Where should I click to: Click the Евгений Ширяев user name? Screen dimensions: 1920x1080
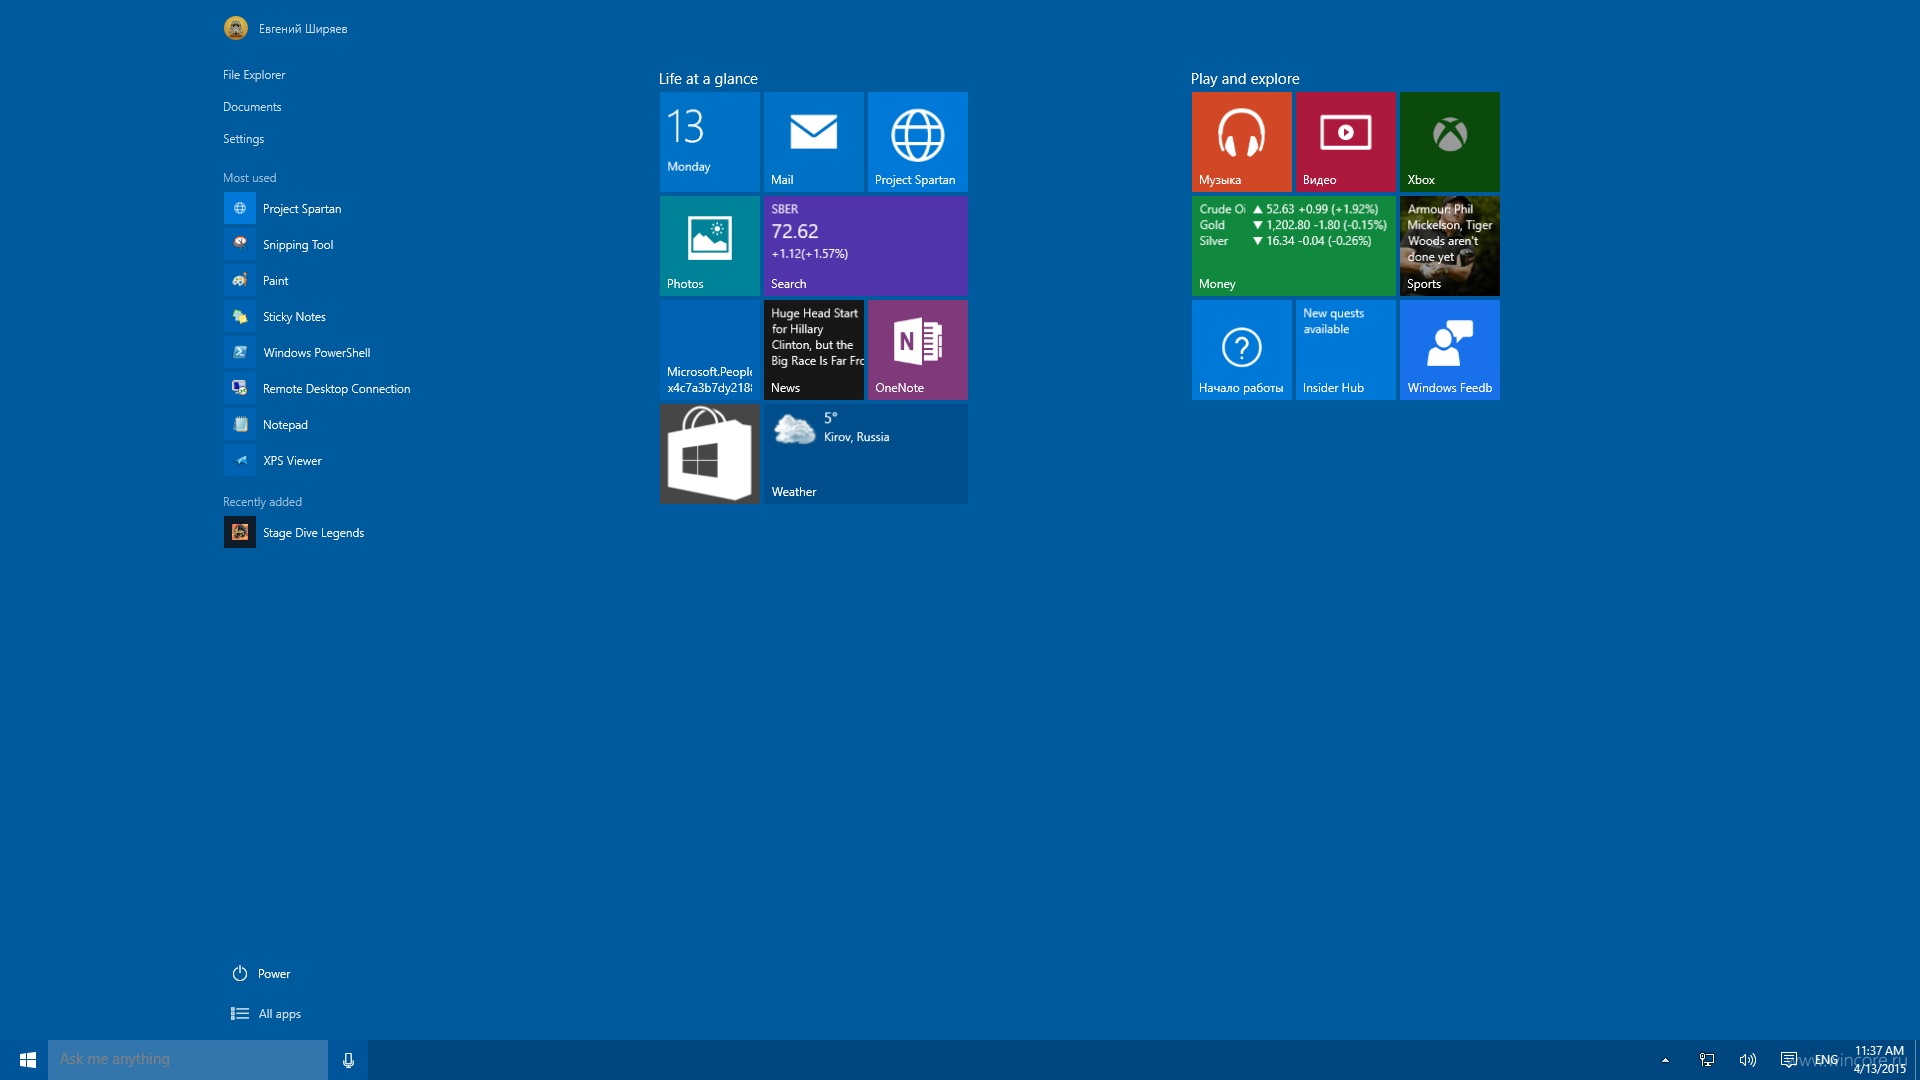303,29
